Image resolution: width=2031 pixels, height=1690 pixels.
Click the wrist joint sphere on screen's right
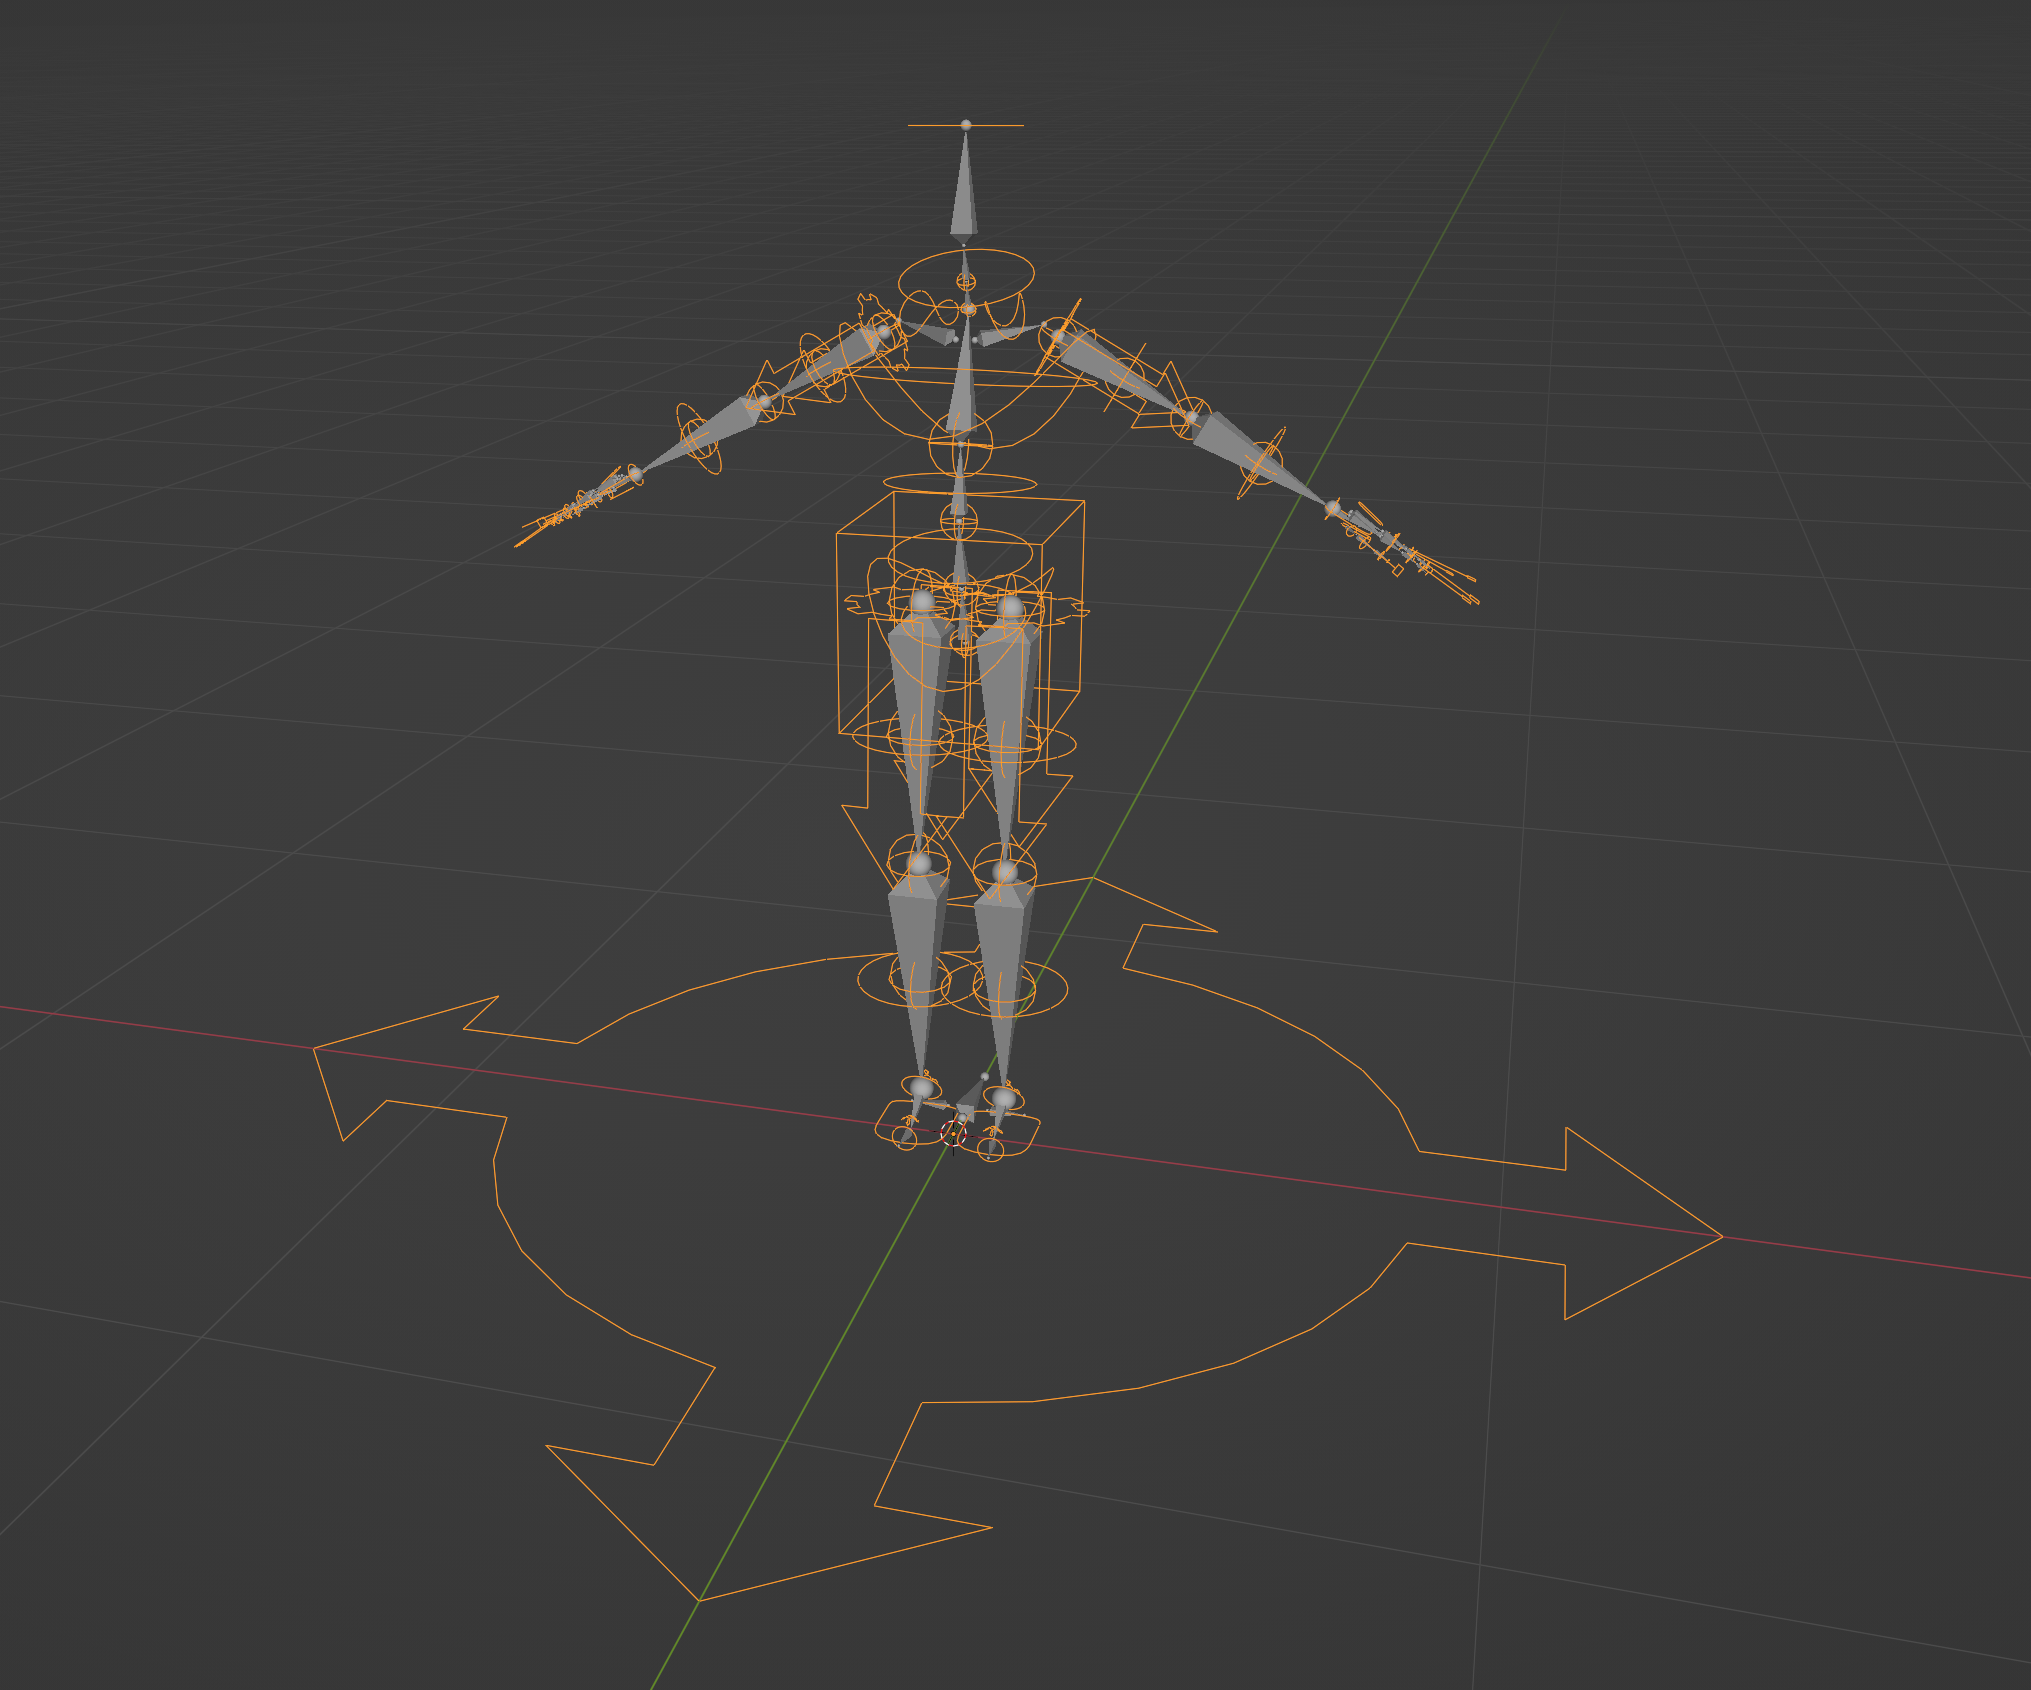tap(1333, 508)
